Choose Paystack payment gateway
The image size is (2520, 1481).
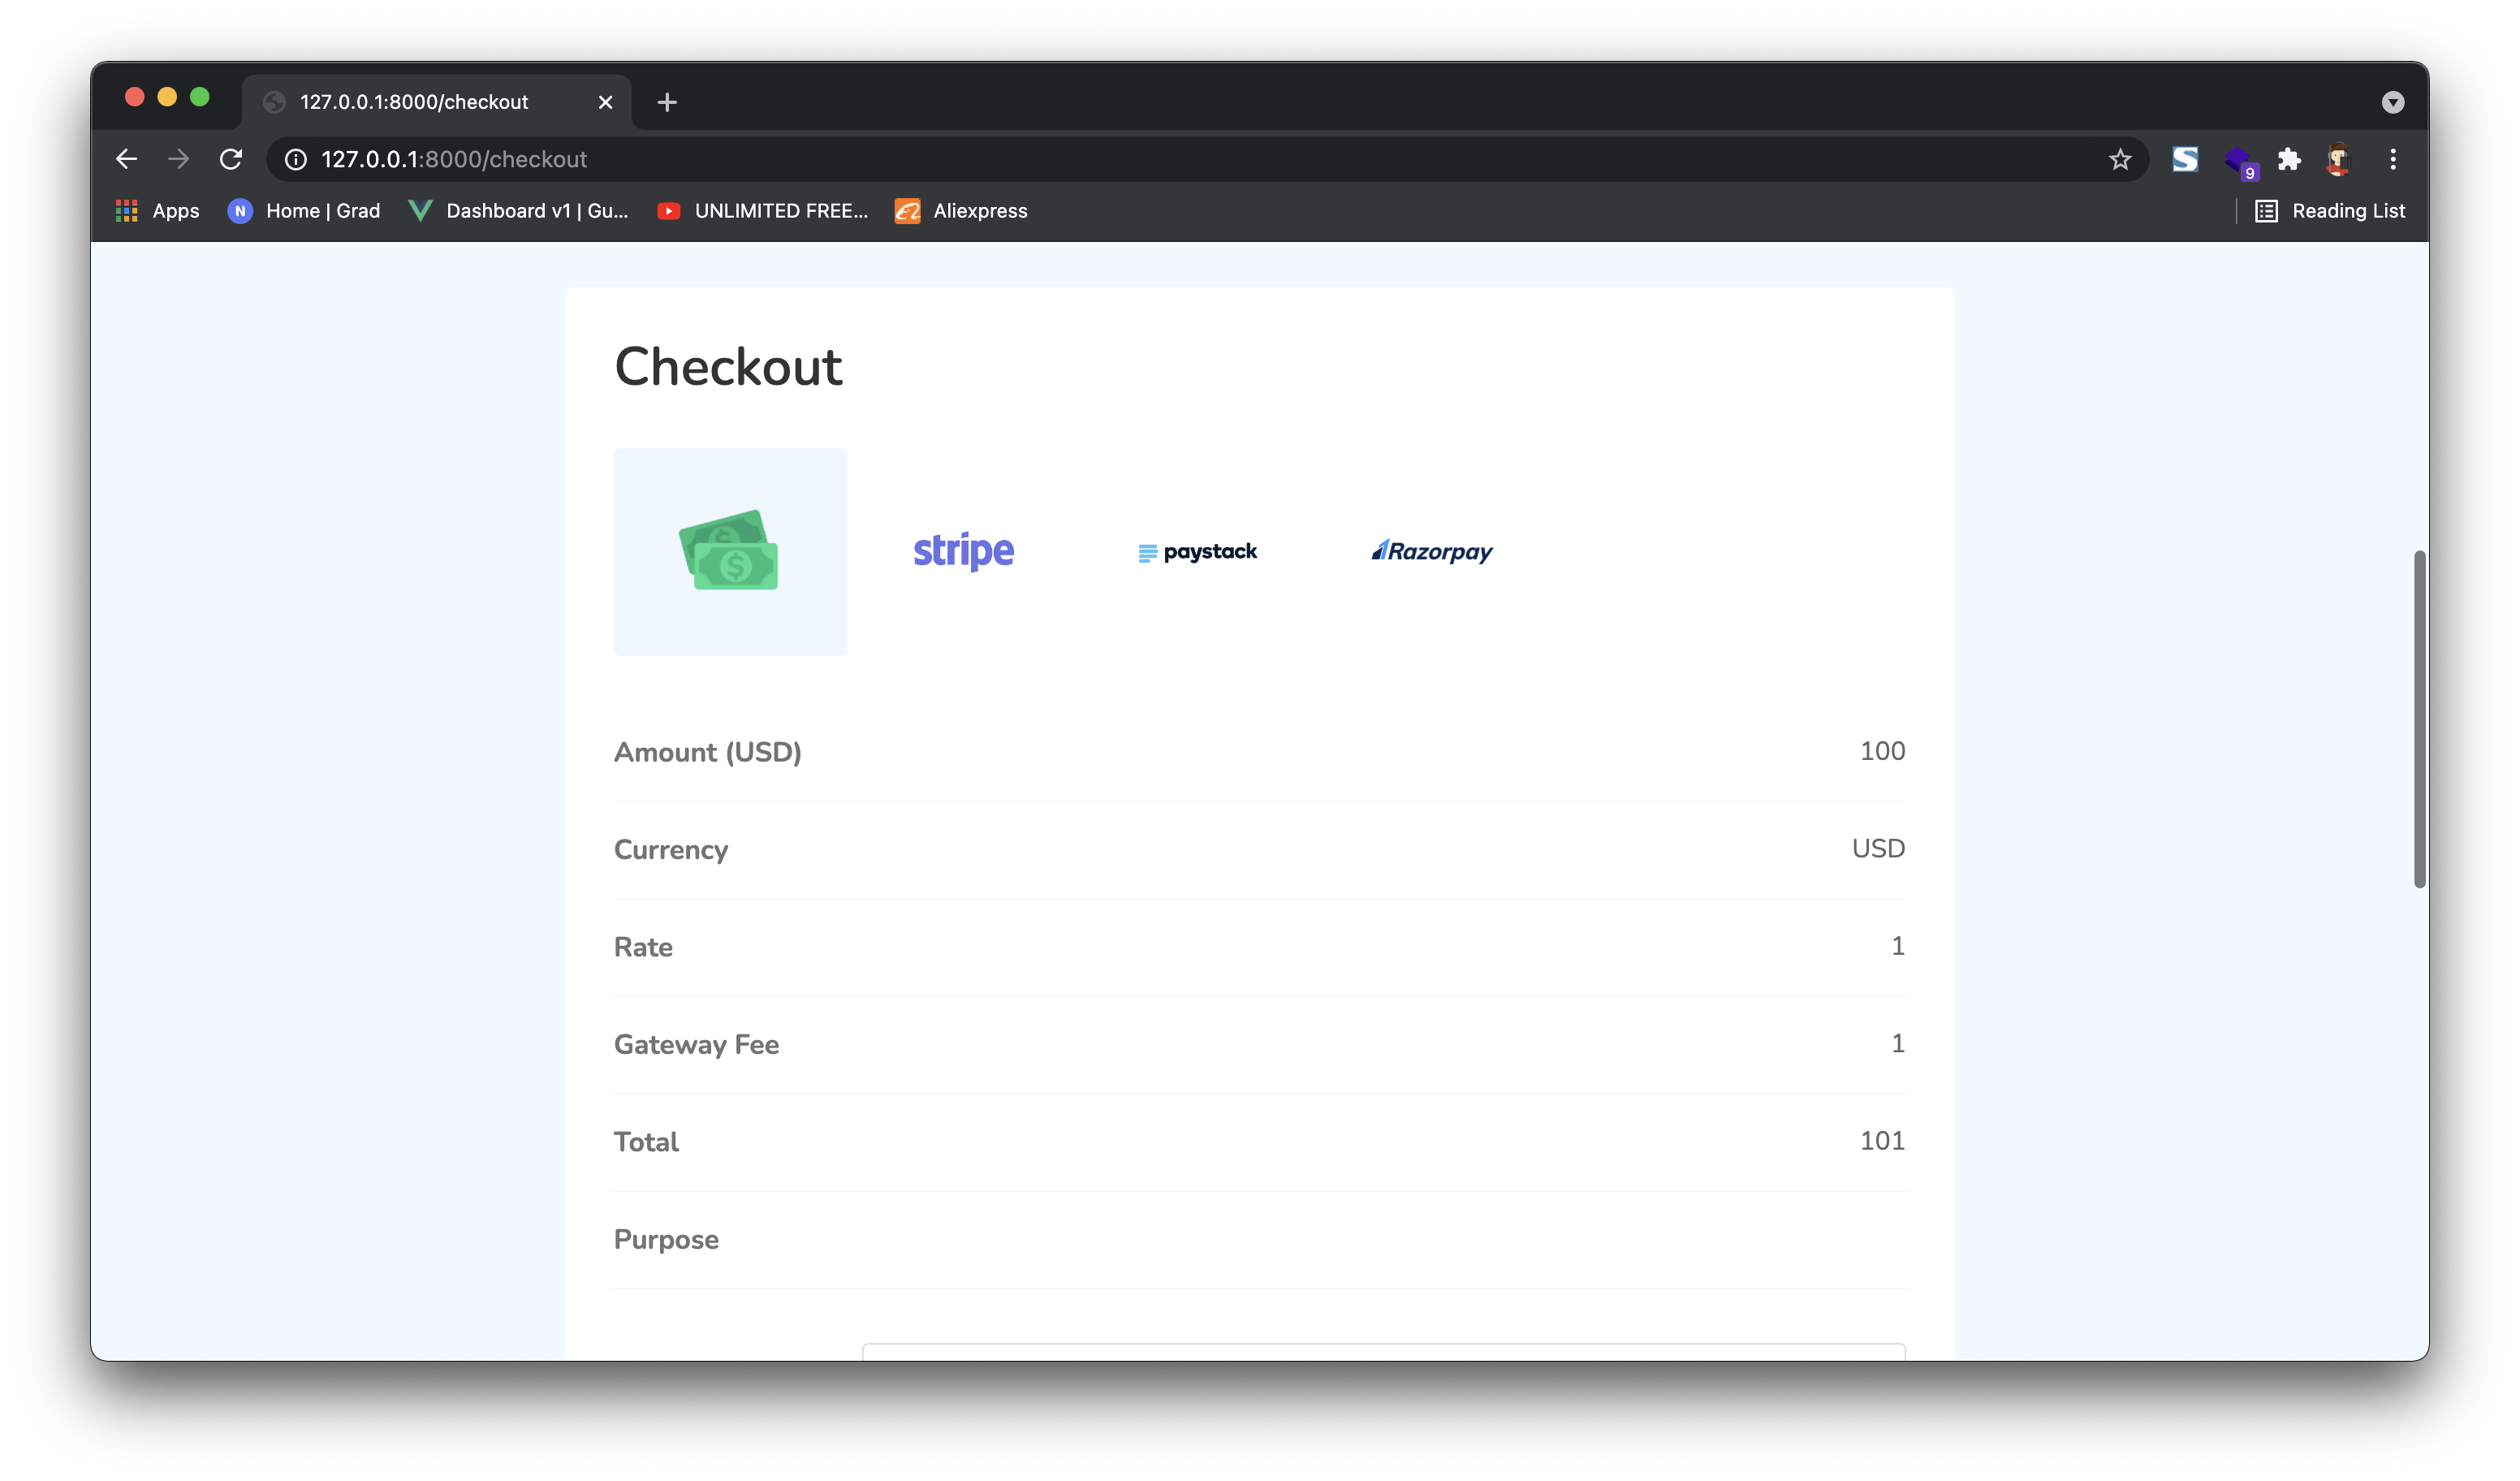pyautogui.click(x=1197, y=551)
